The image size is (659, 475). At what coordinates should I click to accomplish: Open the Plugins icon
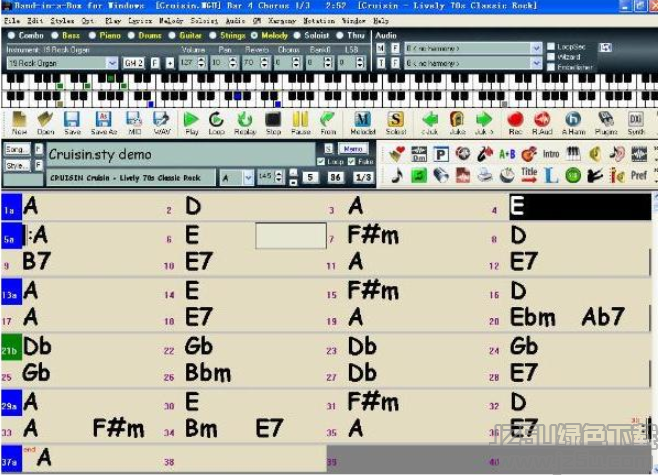[x=606, y=123]
